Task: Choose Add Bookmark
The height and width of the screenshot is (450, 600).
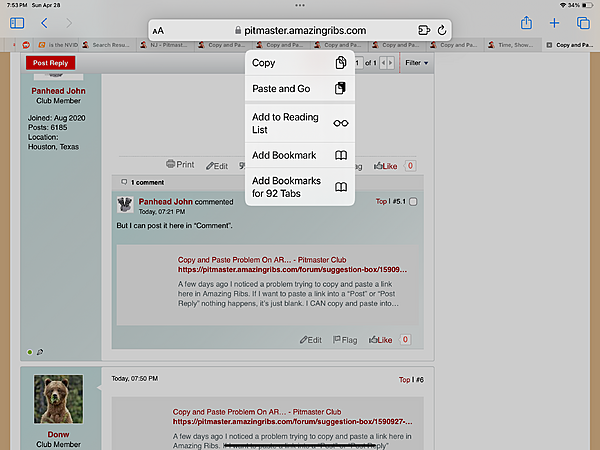Action: (300, 155)
